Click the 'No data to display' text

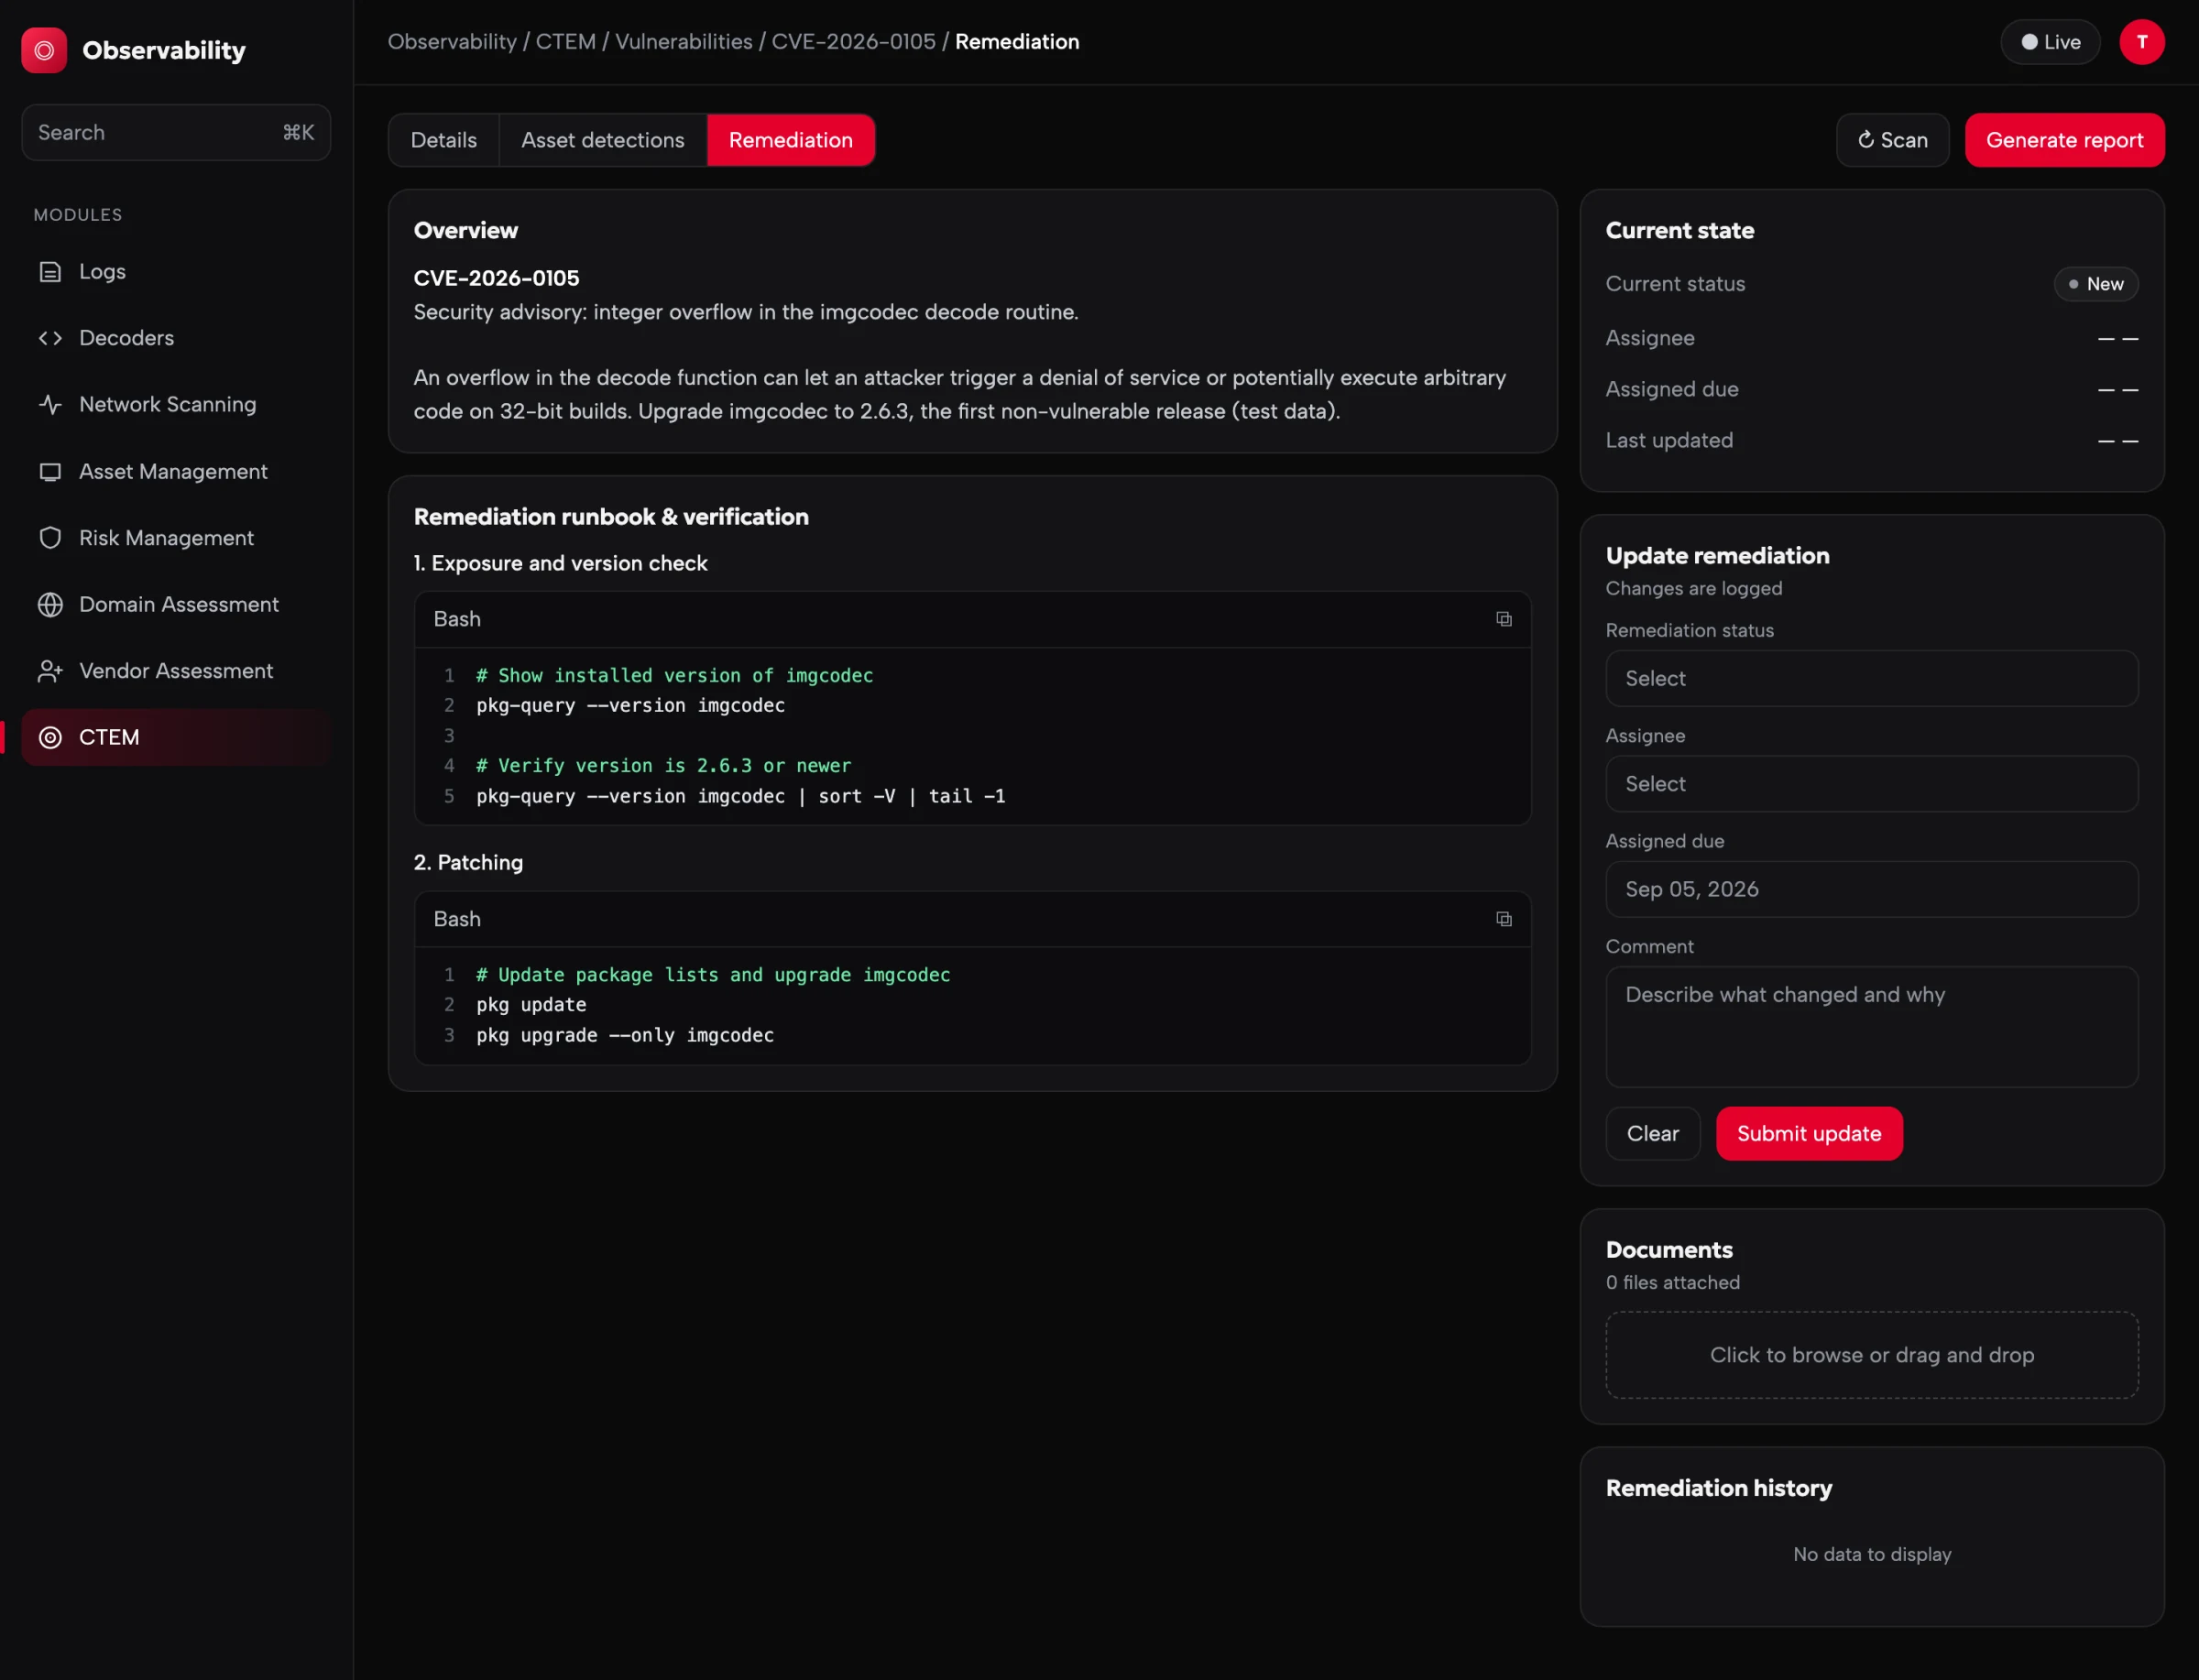point(1871,1555)
